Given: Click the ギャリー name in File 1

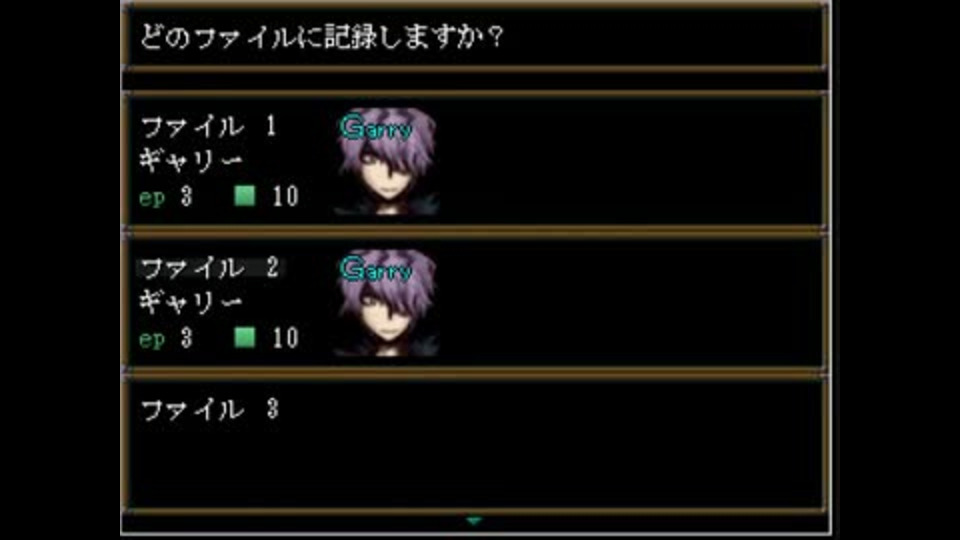Looking at the screenshot, I should click(x=191, y=161).
